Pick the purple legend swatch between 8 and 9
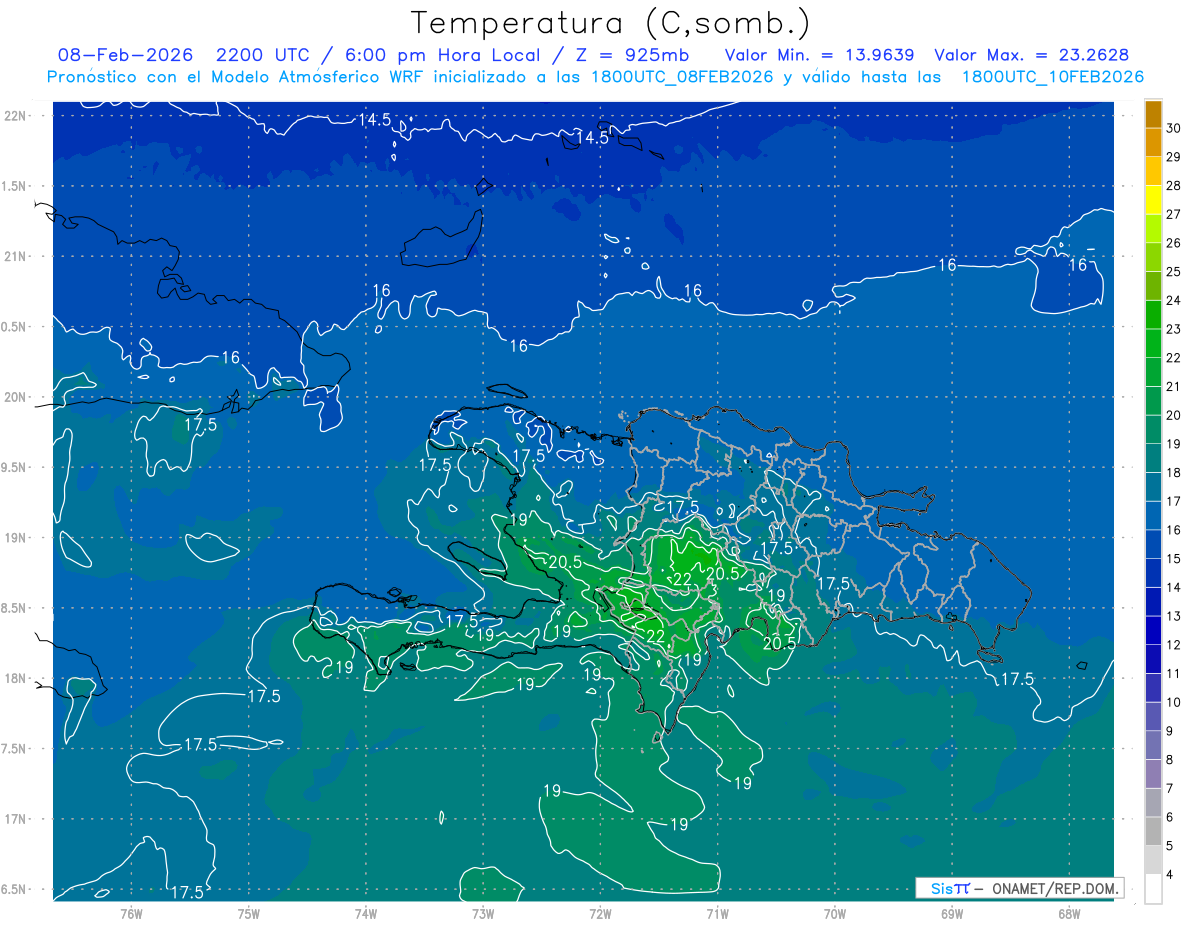Screen dimensions: 1200x927 [x=1153, y=745]
